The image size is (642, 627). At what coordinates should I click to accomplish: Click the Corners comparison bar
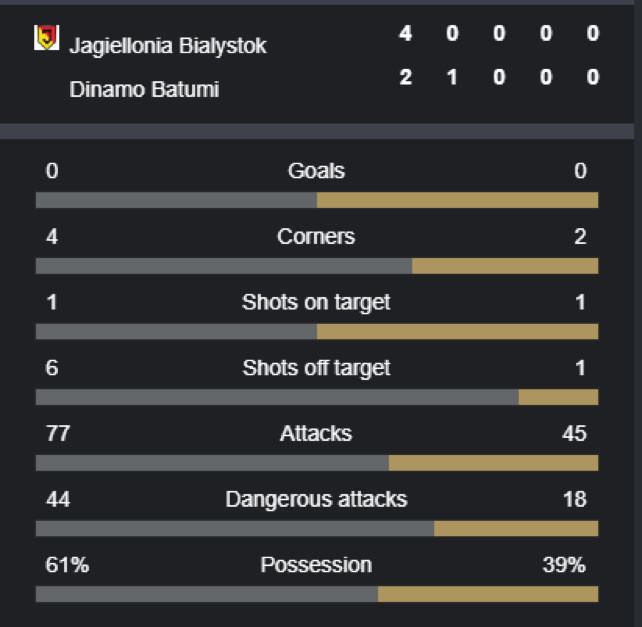coord(317,266)
